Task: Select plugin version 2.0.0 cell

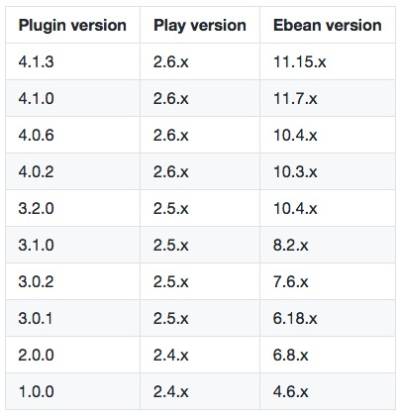Action: (73, 355)
